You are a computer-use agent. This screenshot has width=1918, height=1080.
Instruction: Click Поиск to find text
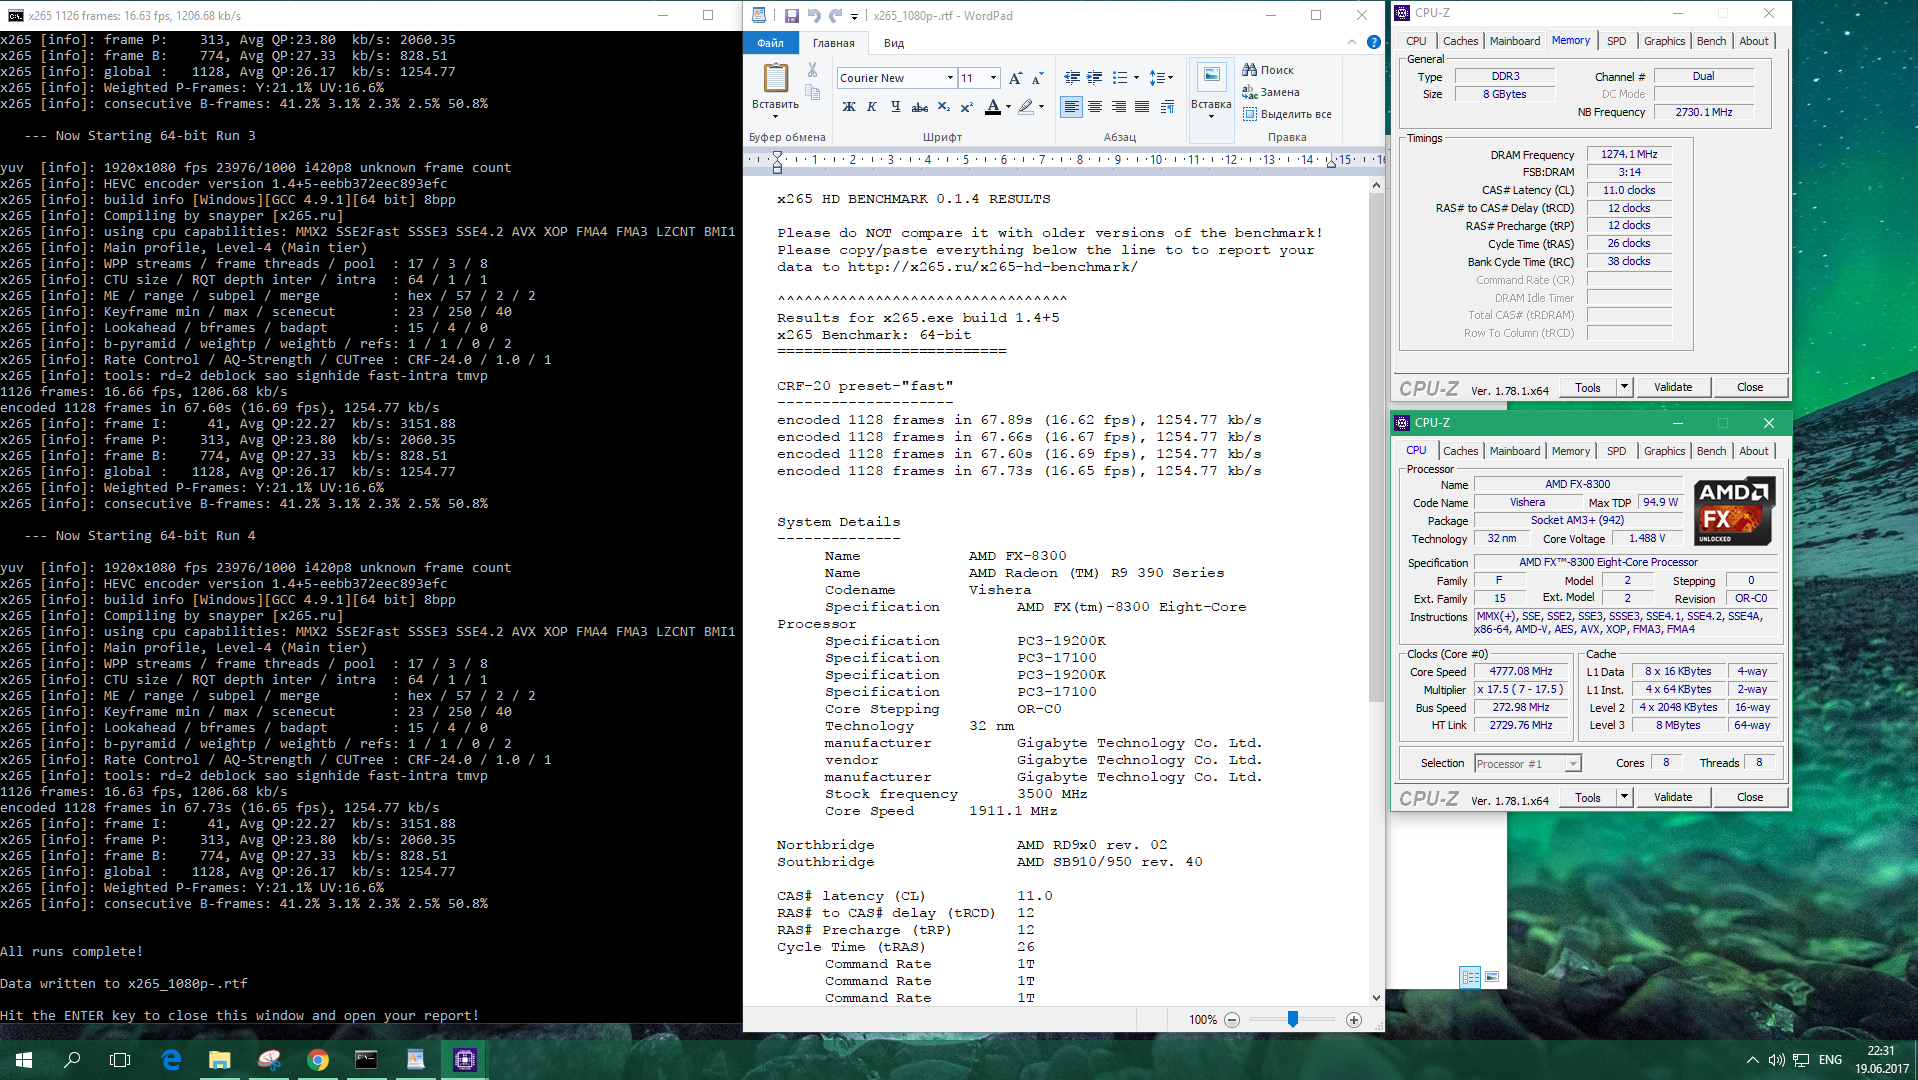[x=1268, y=70]
